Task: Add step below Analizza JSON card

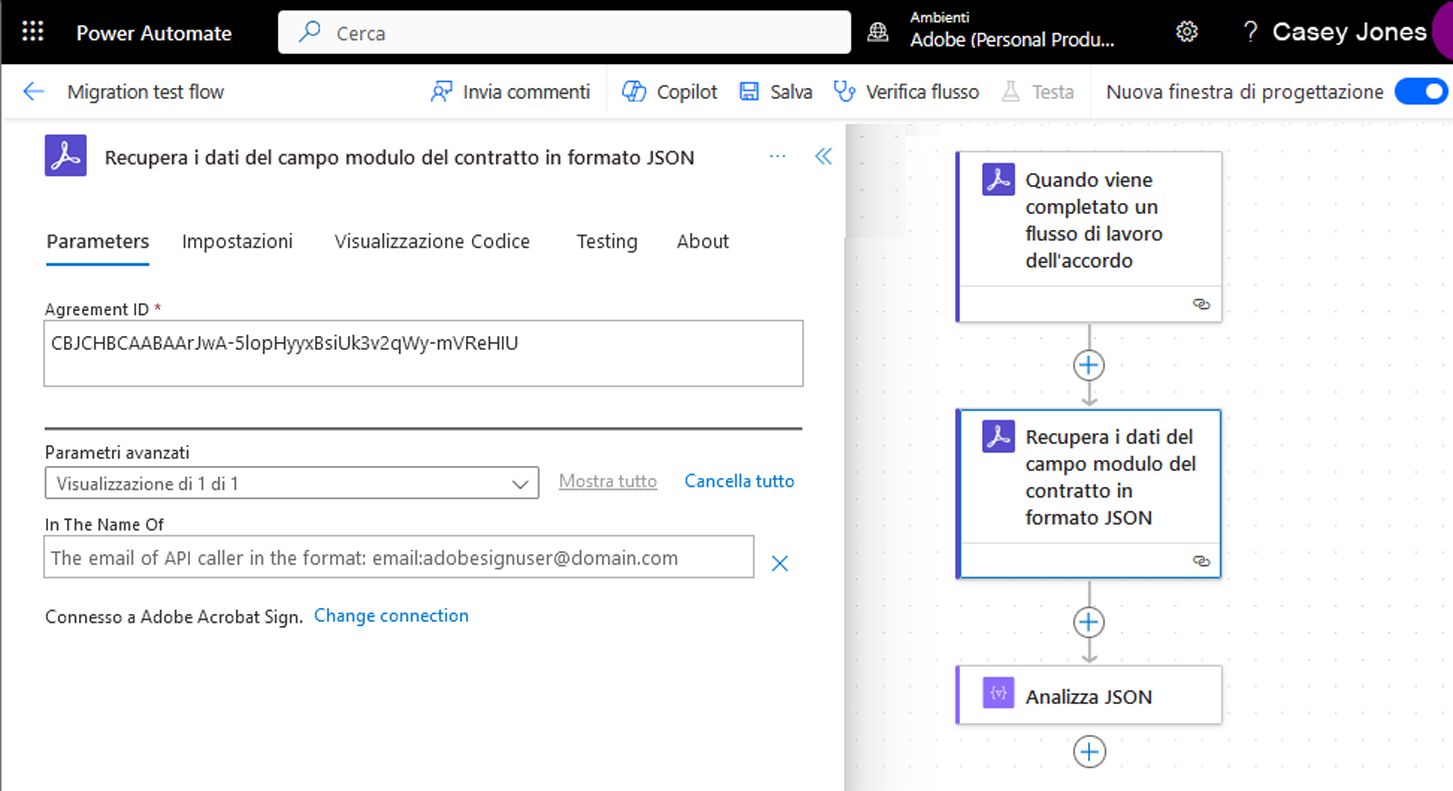Action: point(1089,751)
